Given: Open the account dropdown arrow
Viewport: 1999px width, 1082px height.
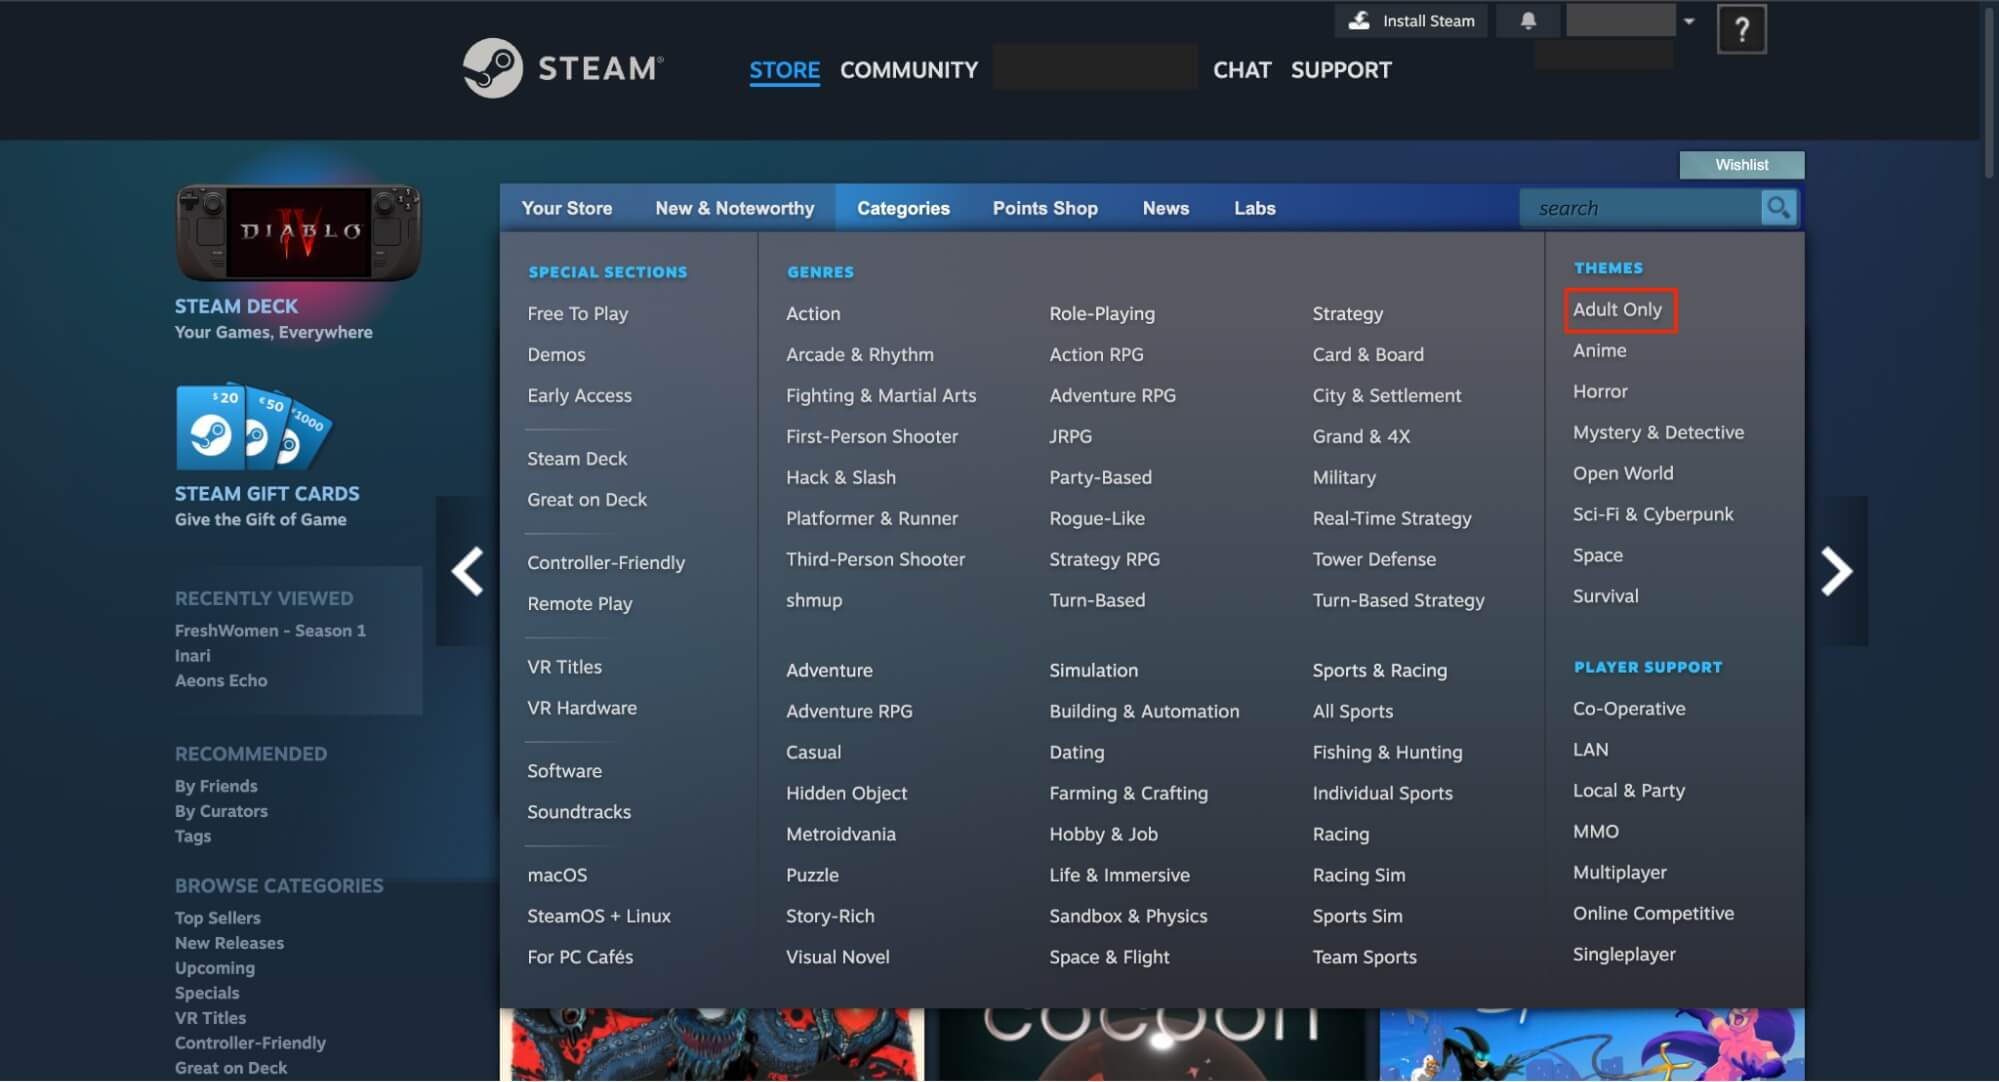Looking at the screenshot, I should tap(1688, 20).
